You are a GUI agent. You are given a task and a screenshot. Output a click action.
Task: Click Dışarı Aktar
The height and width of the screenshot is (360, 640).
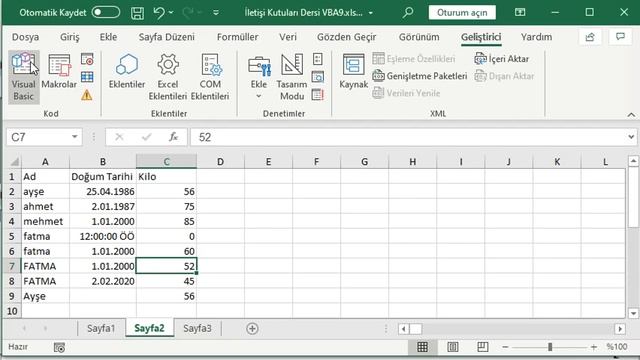tap(505, 76)
